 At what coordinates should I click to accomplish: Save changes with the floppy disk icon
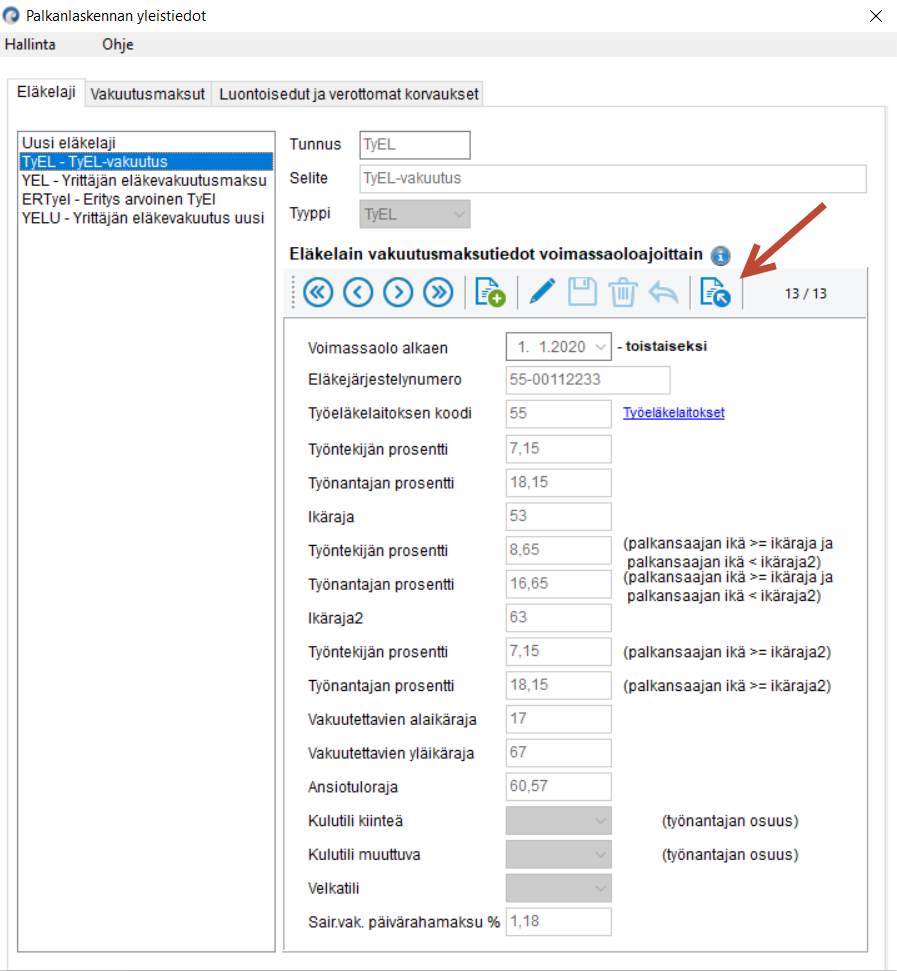(x=583, y=292)
